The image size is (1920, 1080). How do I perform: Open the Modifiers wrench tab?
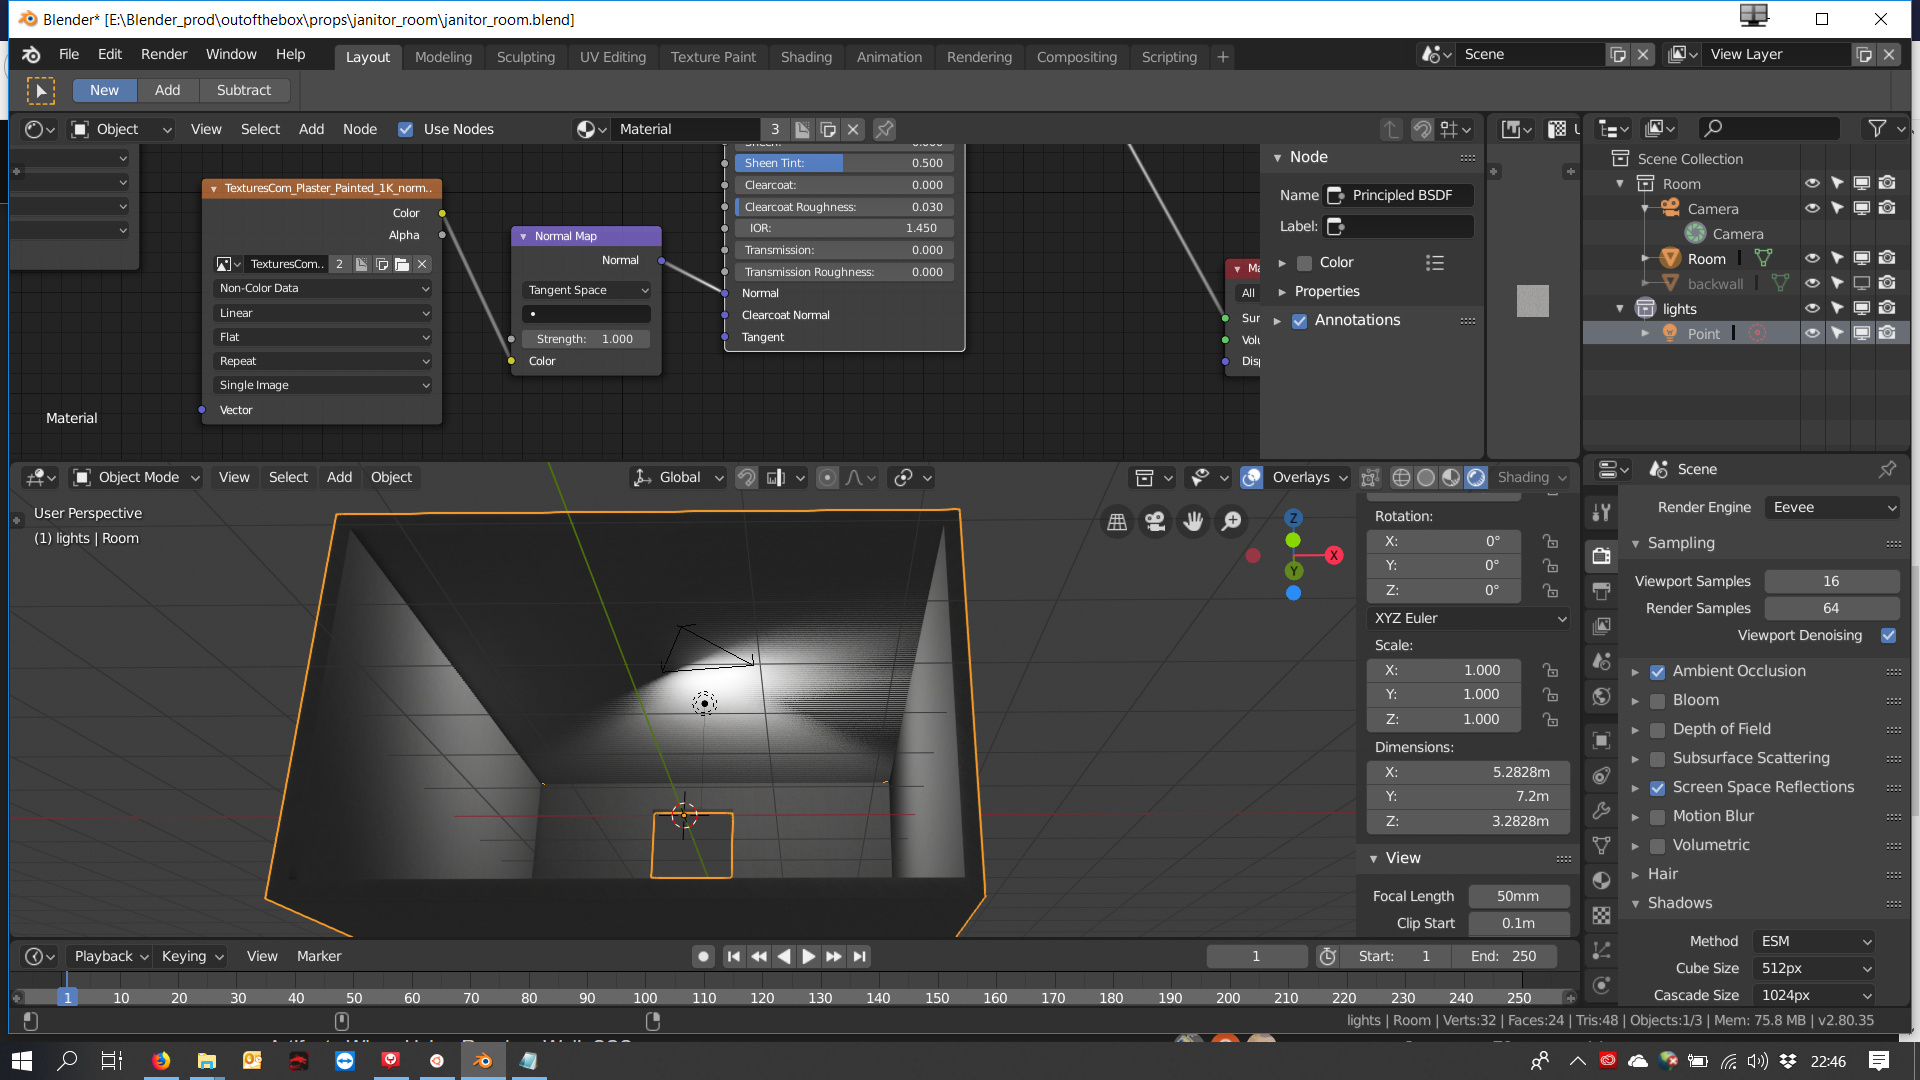click(x=1601, y=811)
